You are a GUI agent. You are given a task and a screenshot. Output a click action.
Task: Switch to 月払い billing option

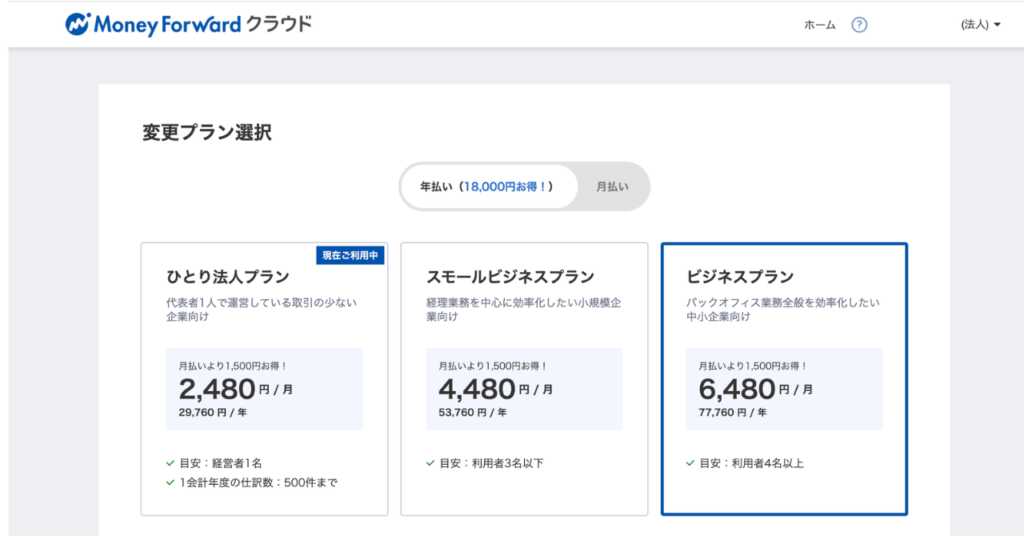coord(612,187)
